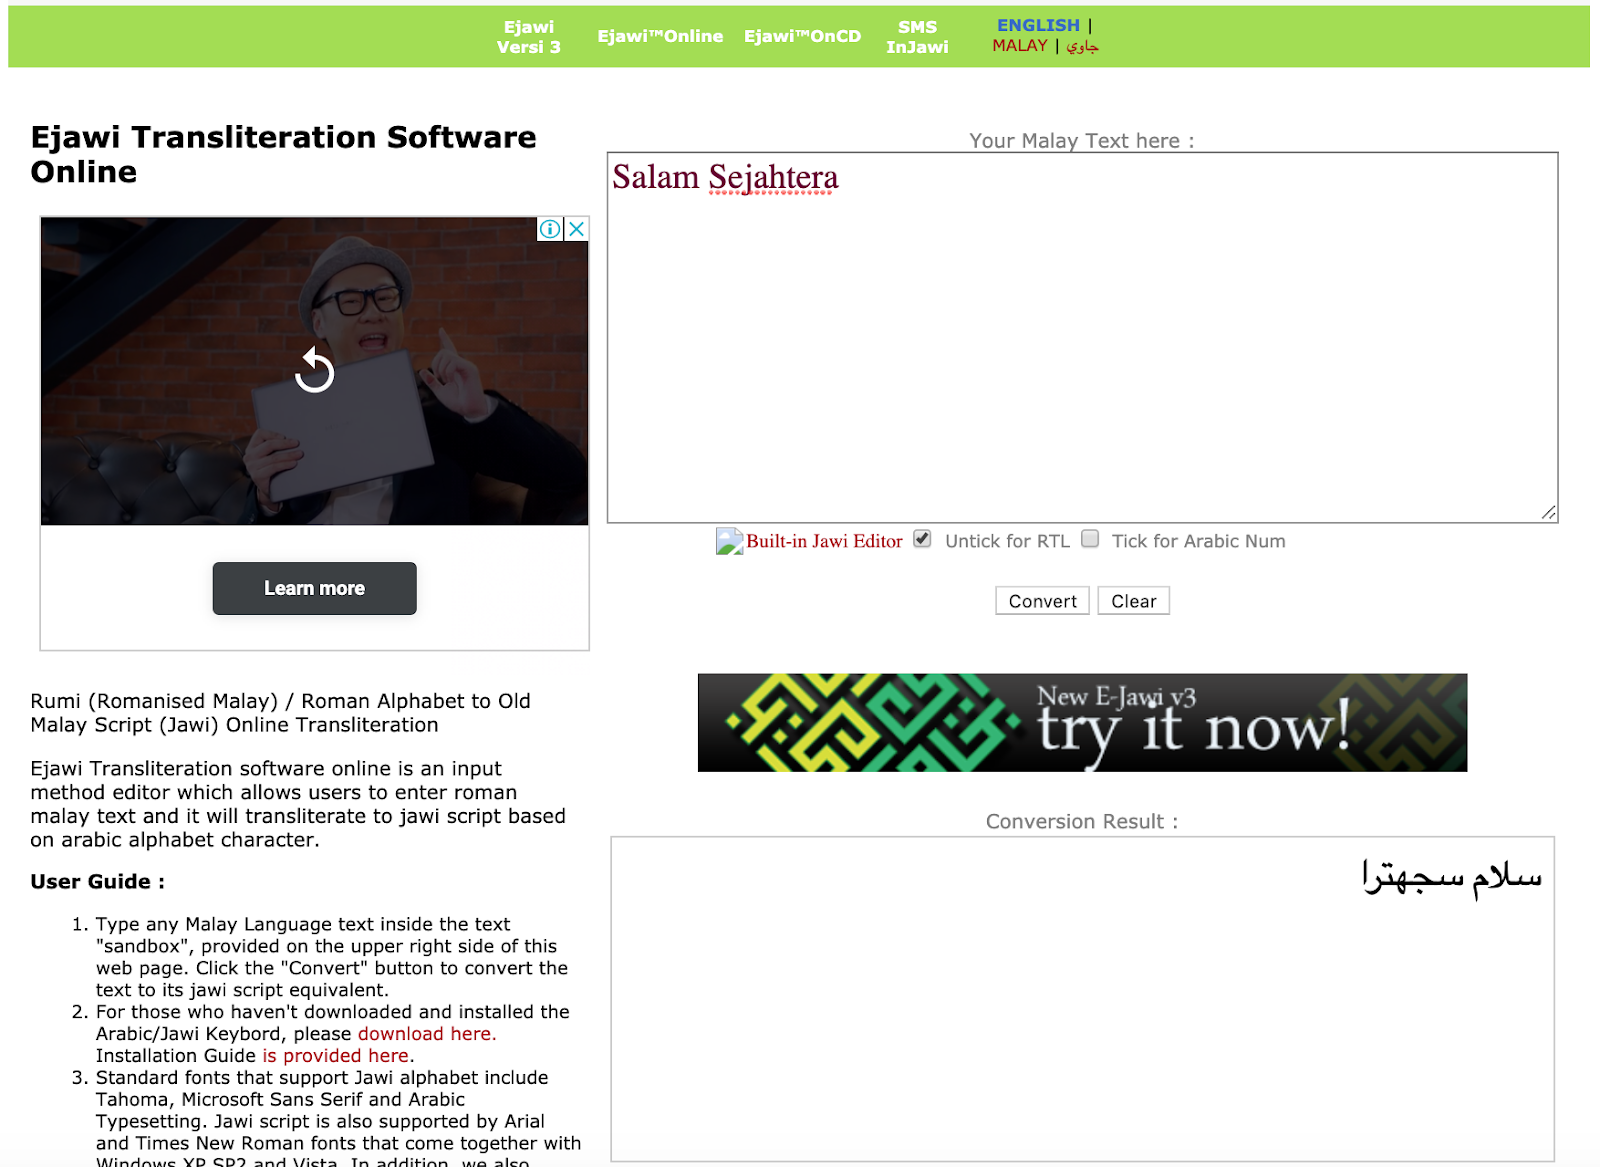
Task: Click the User Guide heading
Action: (97, 882)
